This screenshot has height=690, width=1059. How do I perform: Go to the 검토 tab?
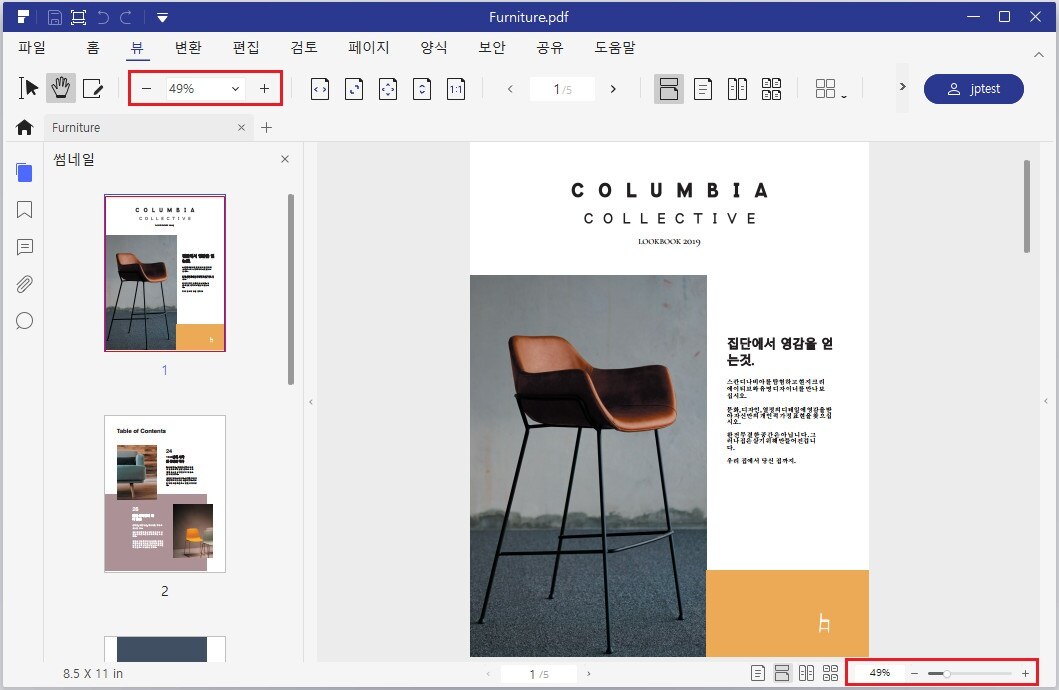pyautogui.click(x=304, y=47)
